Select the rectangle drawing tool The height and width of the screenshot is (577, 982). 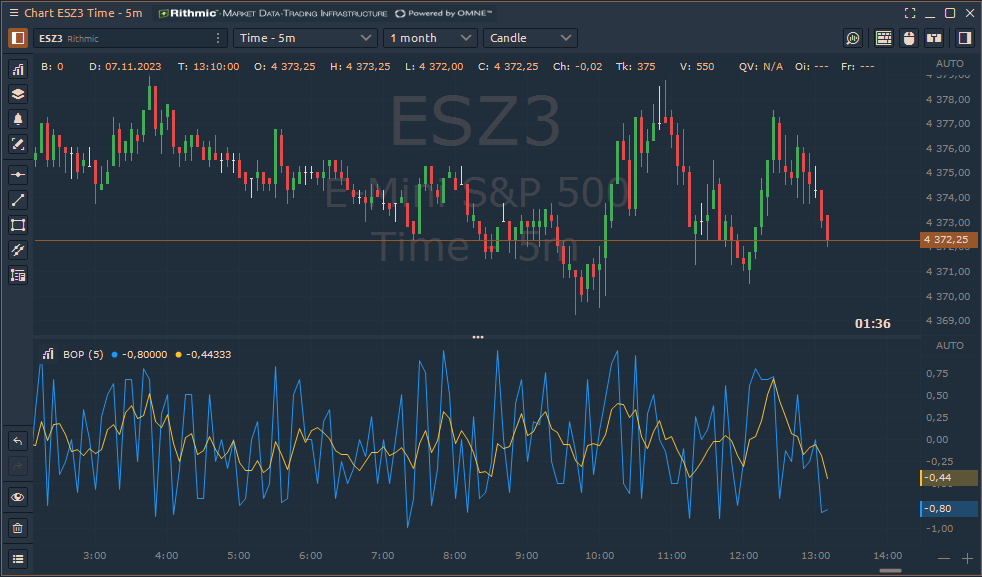click(18, 224)
